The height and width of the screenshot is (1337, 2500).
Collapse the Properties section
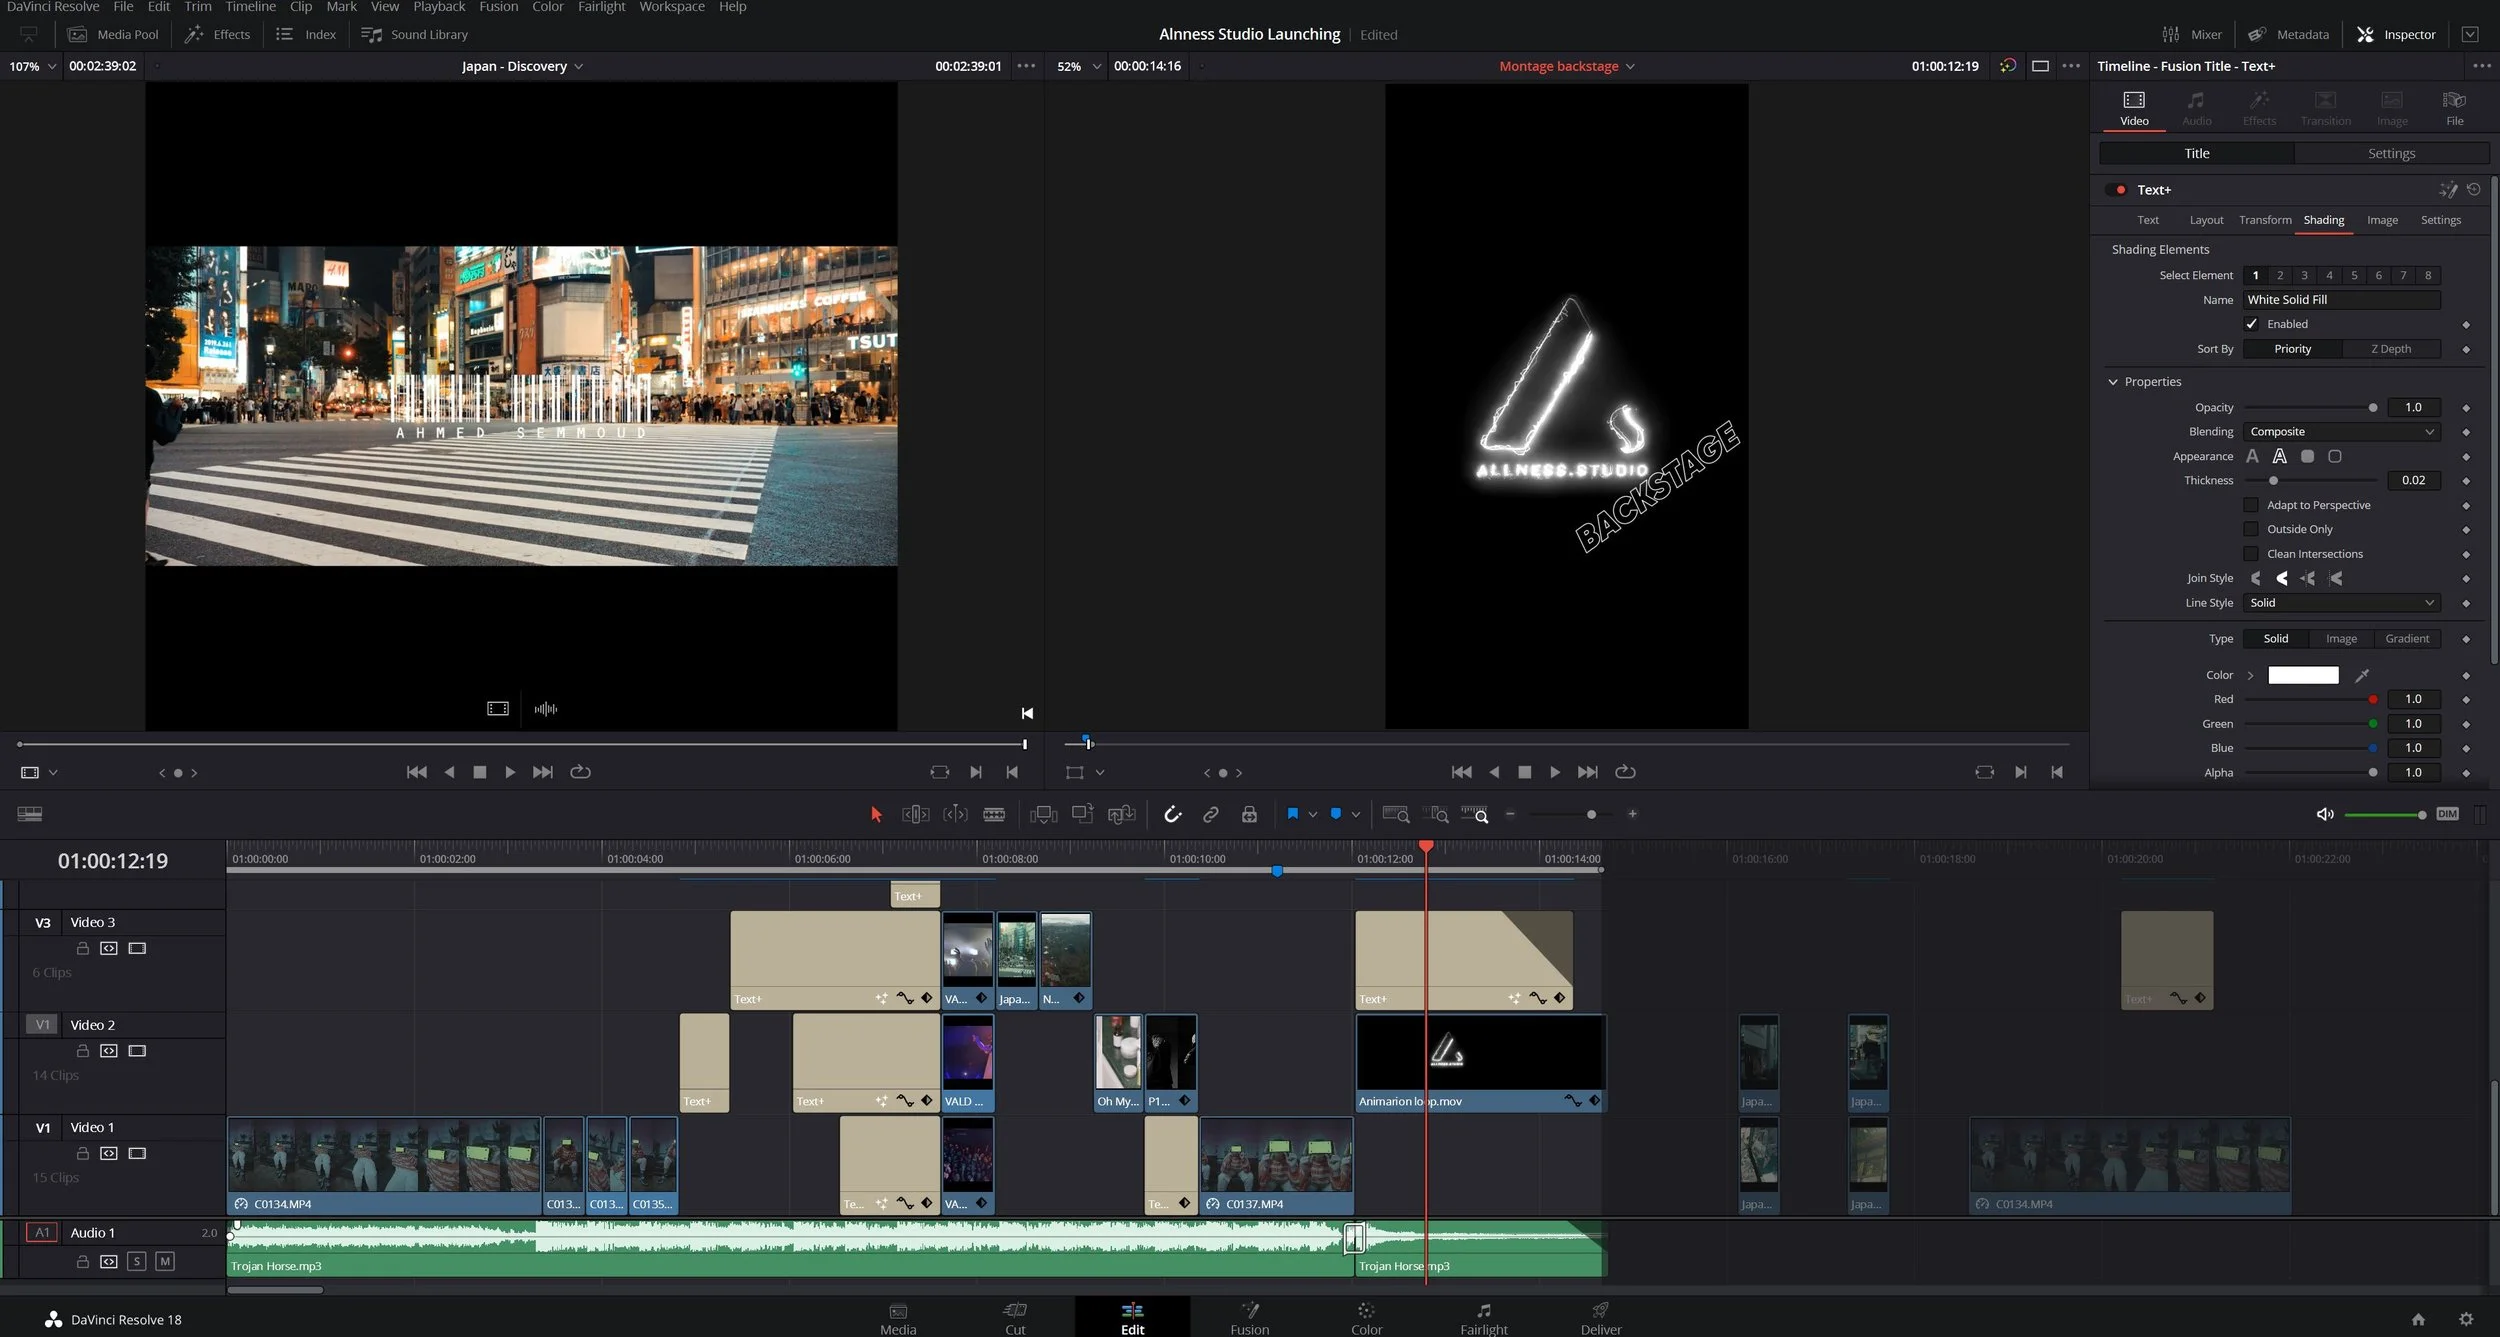(2113, 382)
